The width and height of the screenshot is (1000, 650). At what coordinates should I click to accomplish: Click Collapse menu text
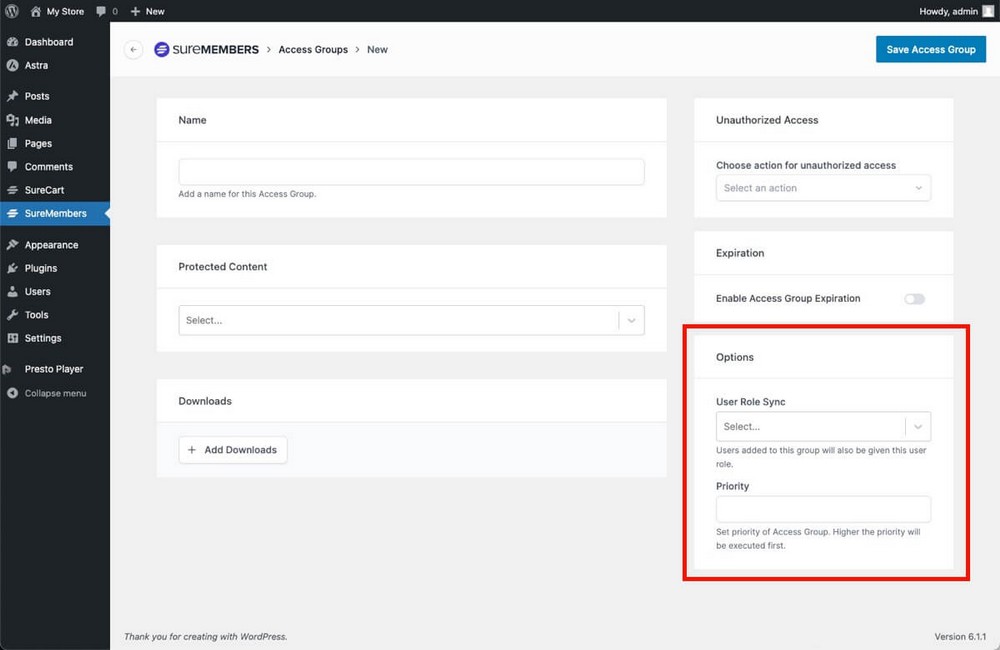55,393
